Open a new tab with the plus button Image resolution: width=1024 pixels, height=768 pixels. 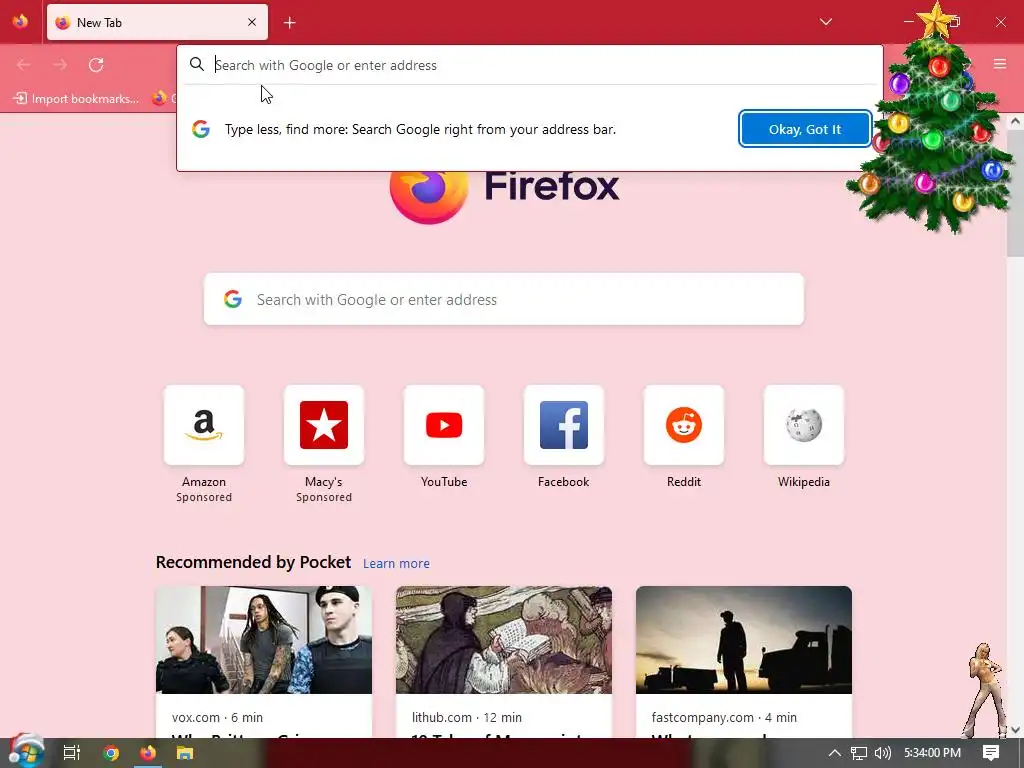(289, 23)
